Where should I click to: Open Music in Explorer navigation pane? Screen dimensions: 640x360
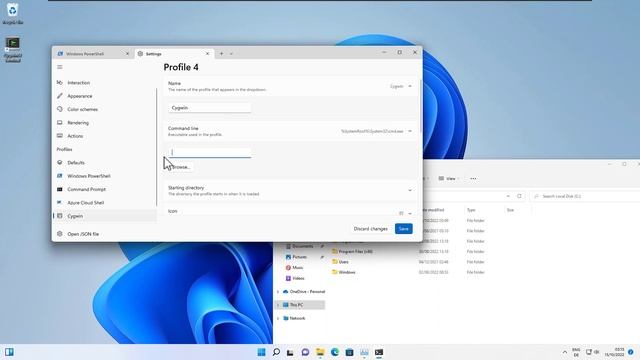(298, 267)
